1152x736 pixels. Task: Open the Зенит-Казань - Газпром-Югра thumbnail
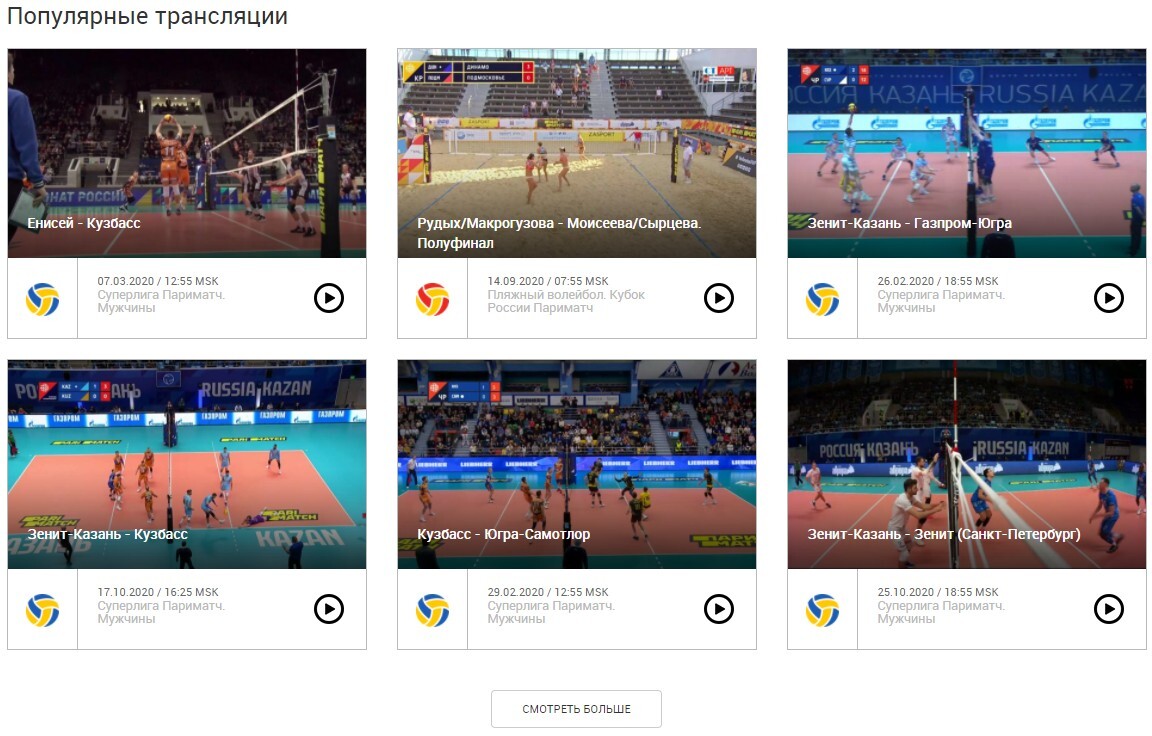(967, 153)
